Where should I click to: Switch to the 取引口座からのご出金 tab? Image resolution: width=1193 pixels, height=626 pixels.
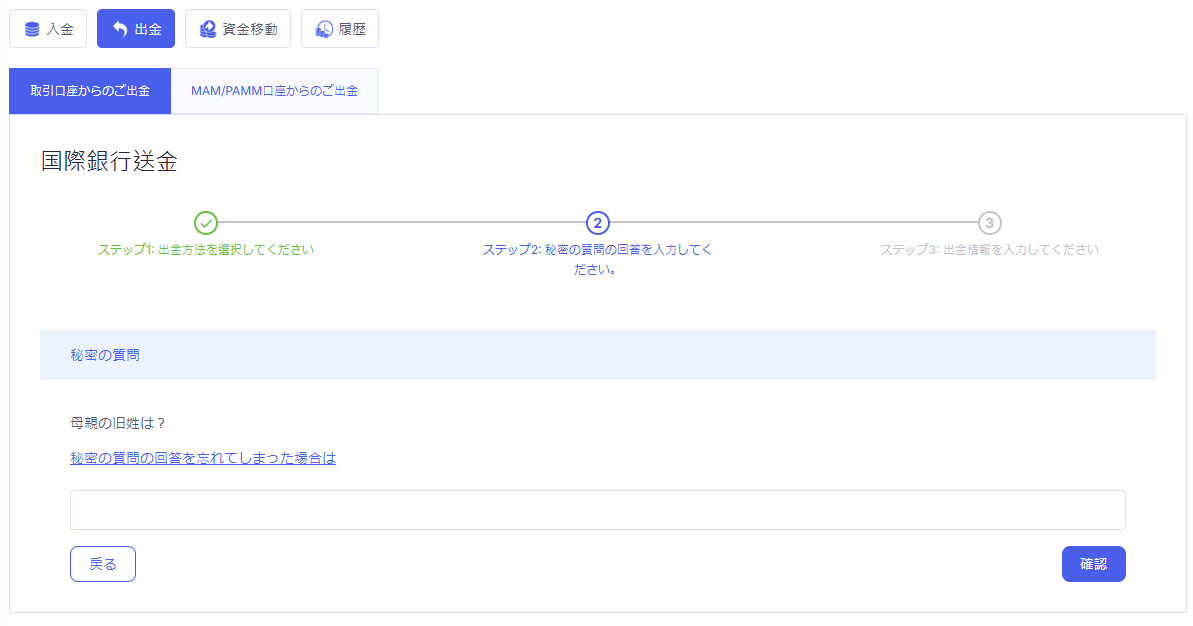click(90, 91)
